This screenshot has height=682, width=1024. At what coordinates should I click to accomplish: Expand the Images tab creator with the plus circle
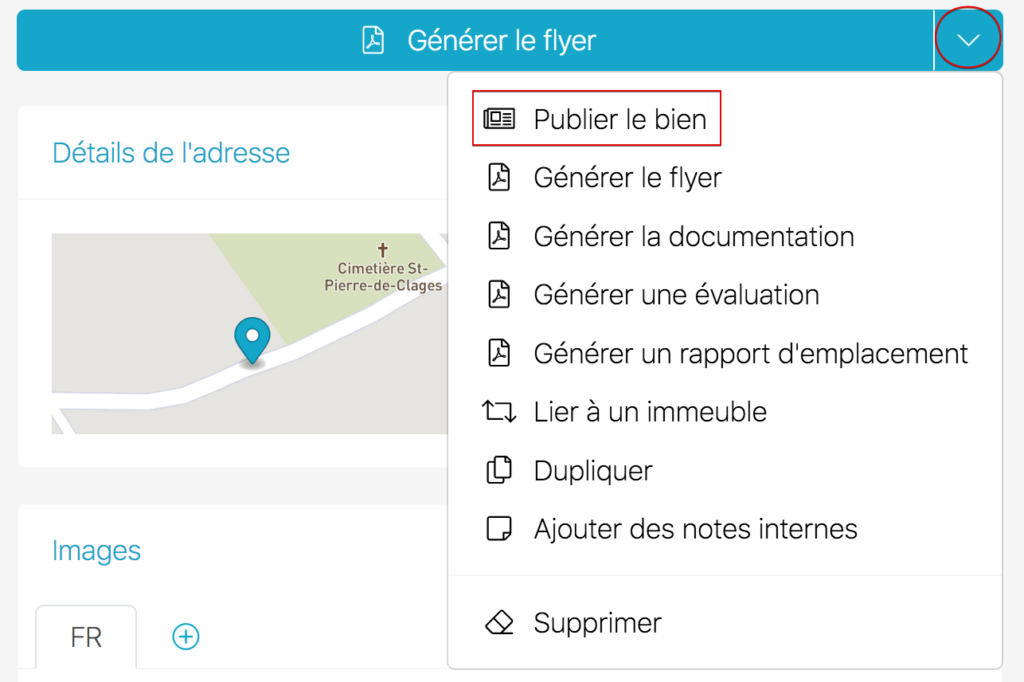tap(185, 636)
